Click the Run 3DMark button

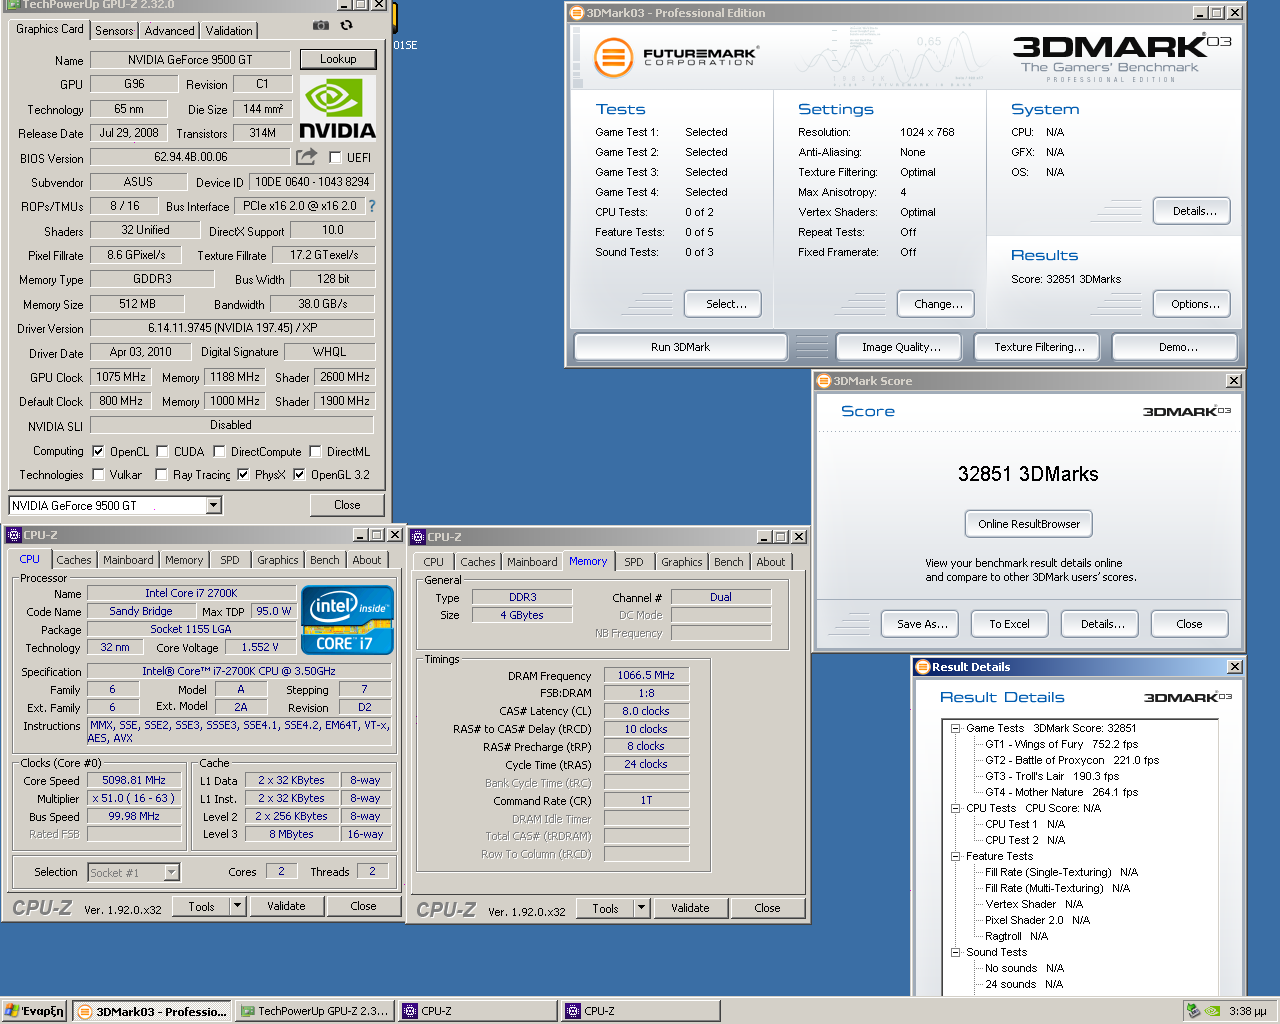[x=680, y=347]
